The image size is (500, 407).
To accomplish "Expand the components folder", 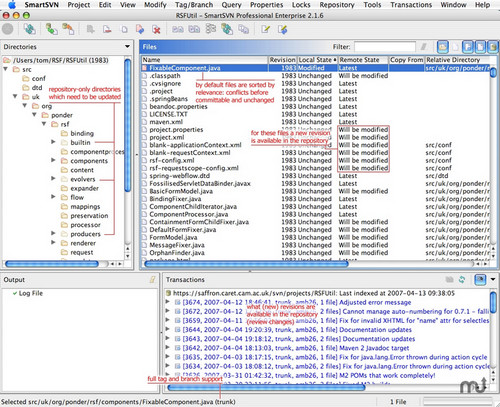I will click(53, 160).
